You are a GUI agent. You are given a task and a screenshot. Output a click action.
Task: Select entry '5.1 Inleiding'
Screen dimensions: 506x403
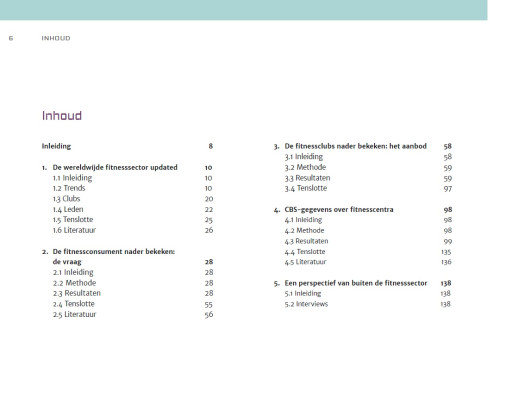pos(303,294)
